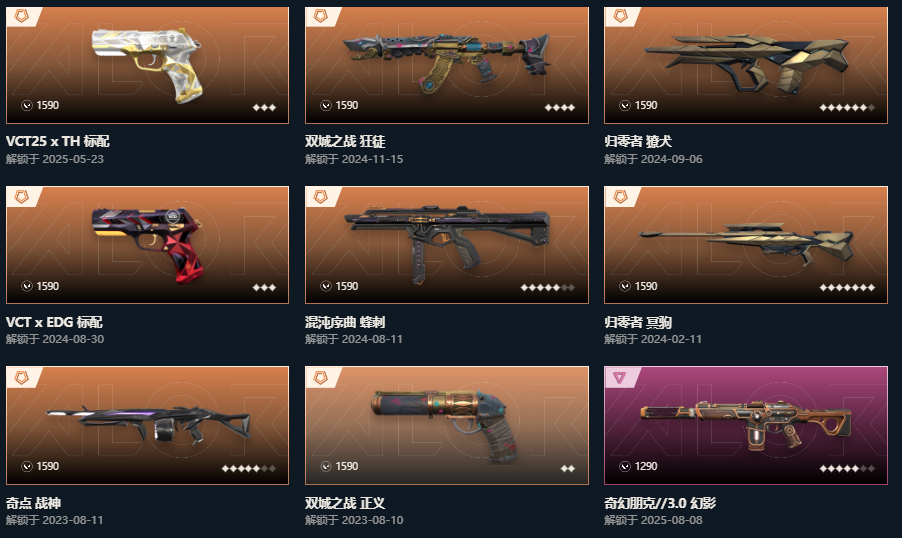The image size is (902, 538).
Task: Click the upgrade level diamonds on 归零者 獠犬 card
Action: [x=847, y=107]
